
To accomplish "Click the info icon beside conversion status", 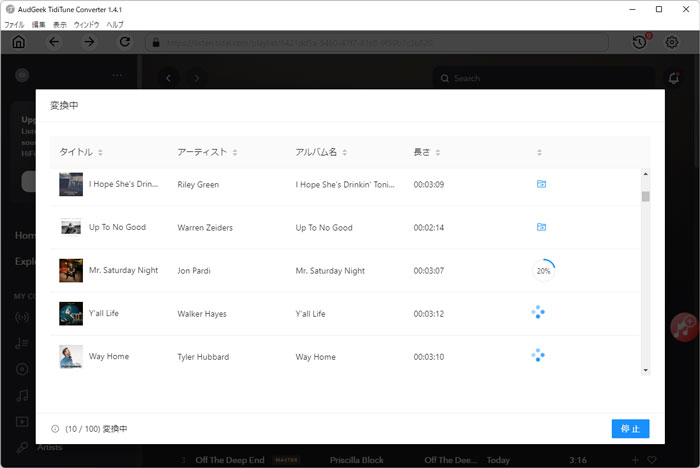I will (x=55, y=429).
